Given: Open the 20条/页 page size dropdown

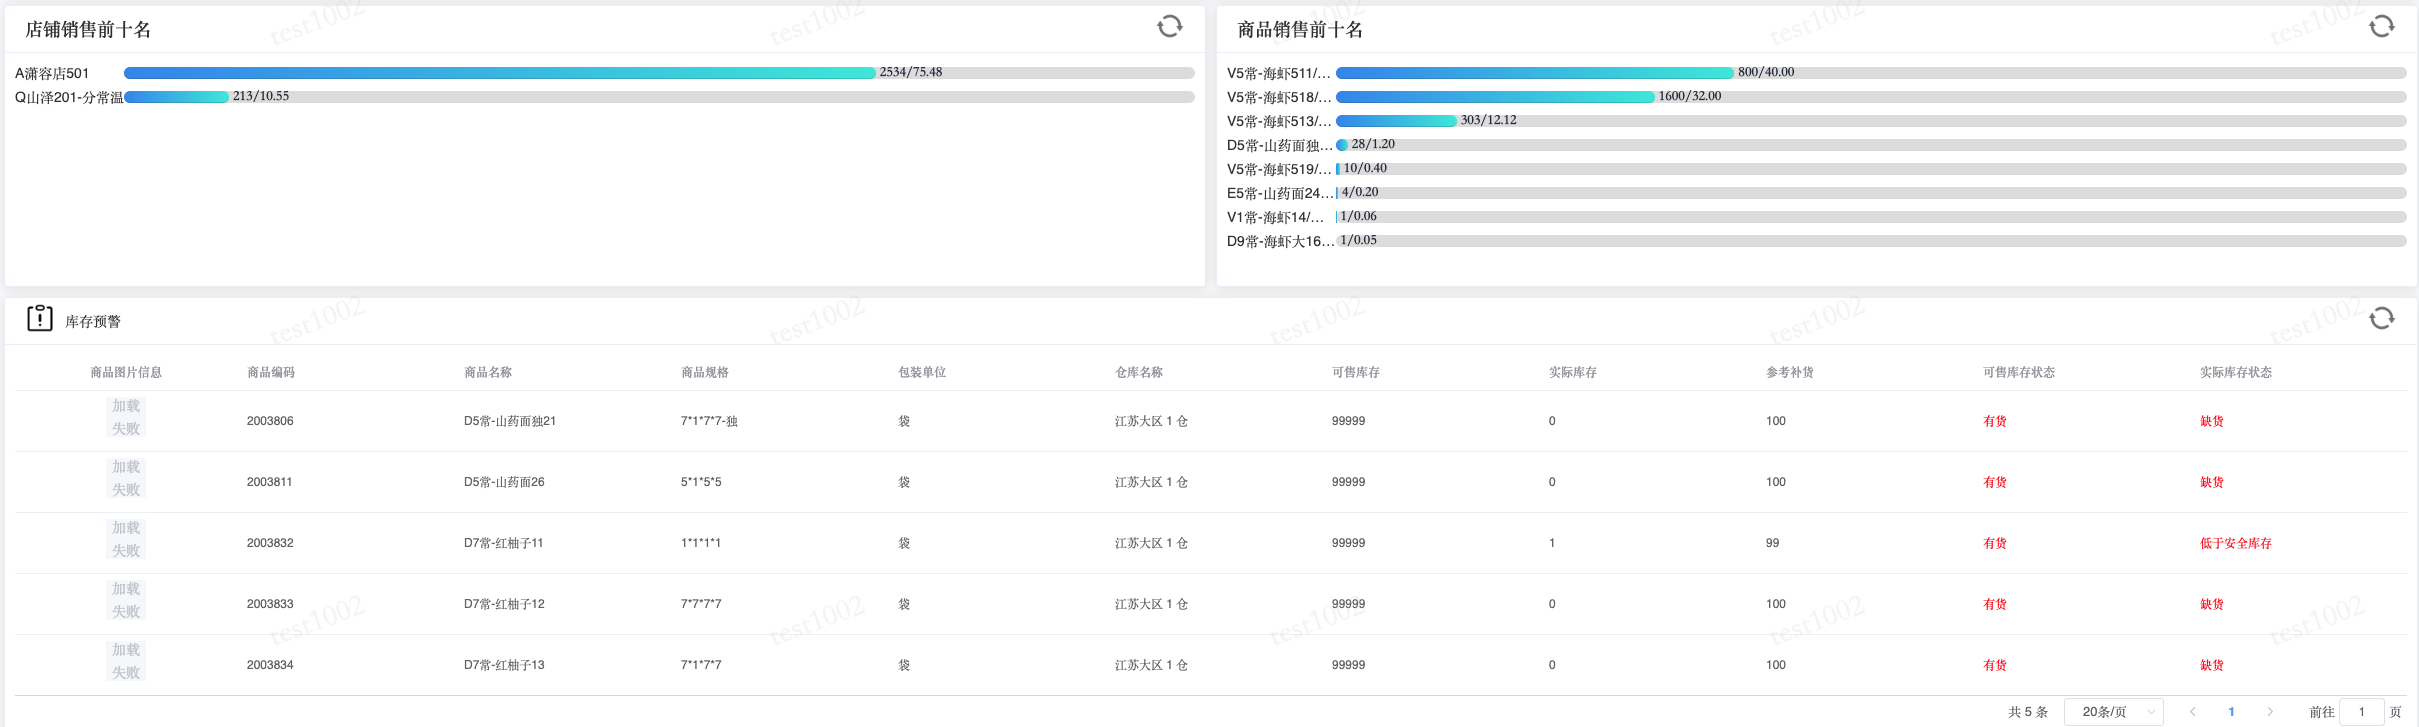Looking at the screenshot, I should (2113, 712).
